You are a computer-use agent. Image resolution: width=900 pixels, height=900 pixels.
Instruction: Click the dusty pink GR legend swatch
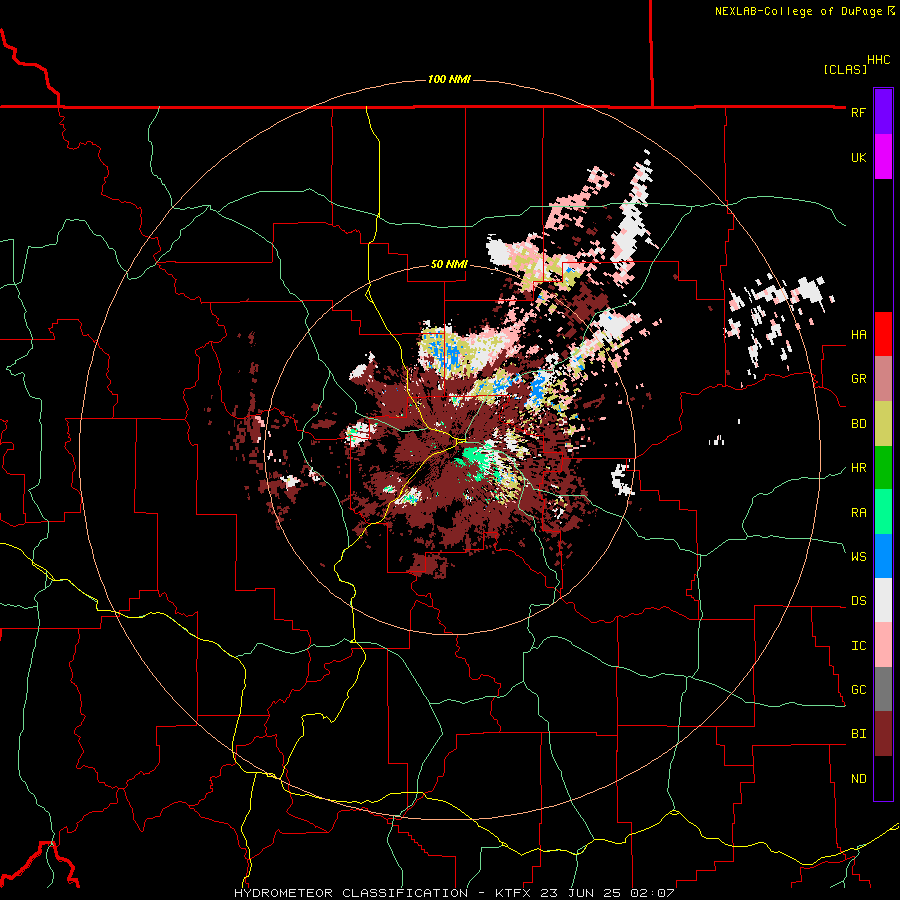[883, 379]
